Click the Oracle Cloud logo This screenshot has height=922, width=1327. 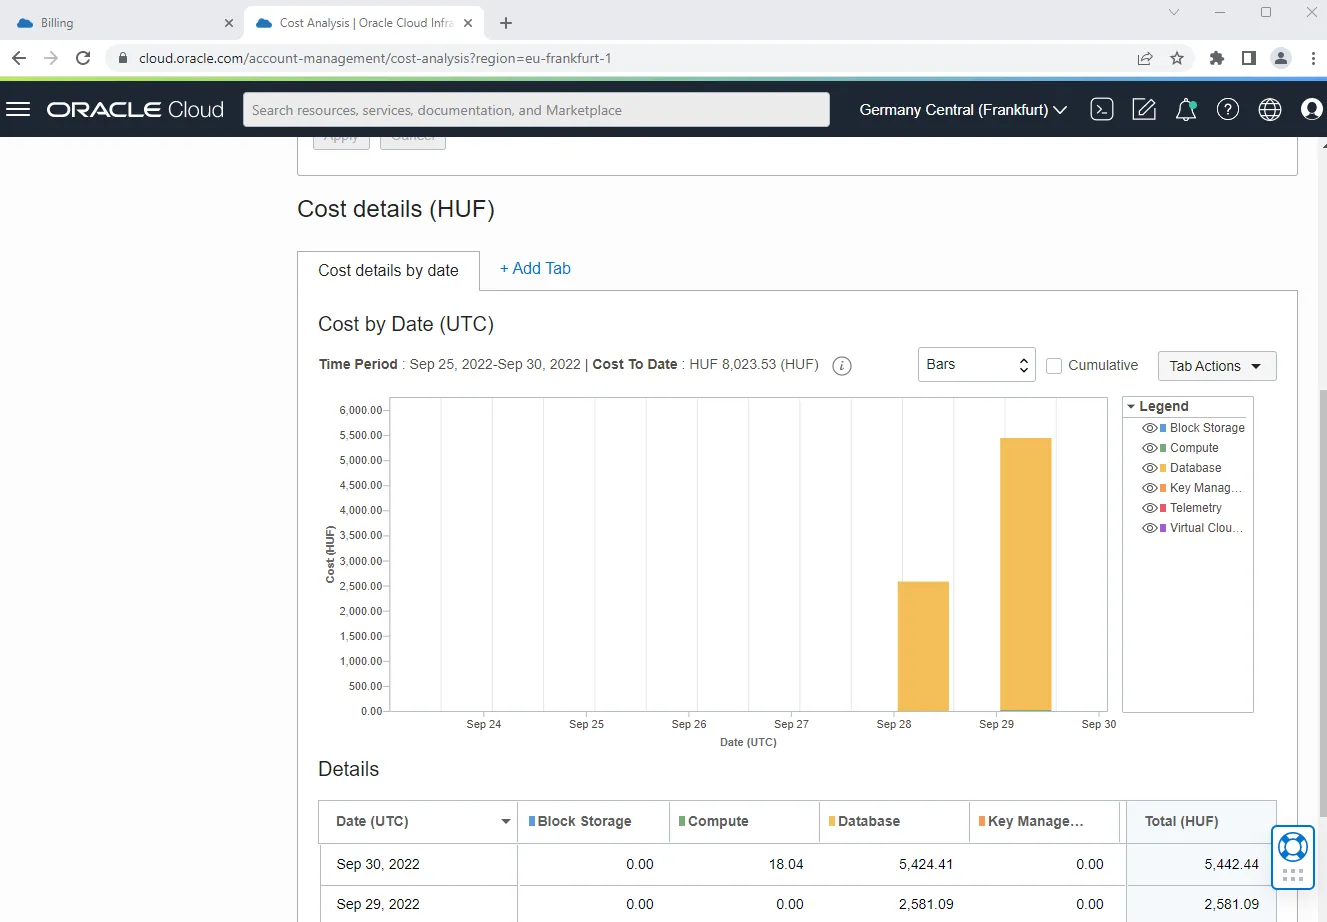coord(135,110)
